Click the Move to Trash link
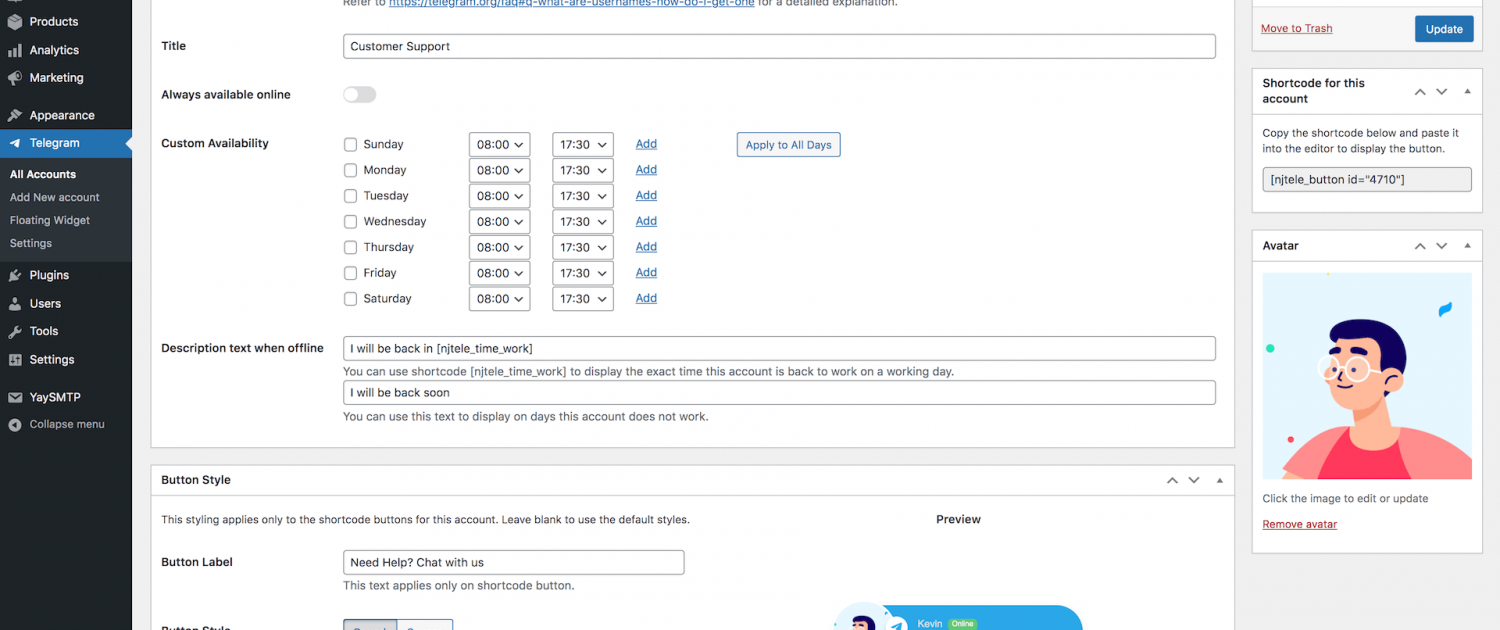The image size is (1500, 630). point(1296,28)
